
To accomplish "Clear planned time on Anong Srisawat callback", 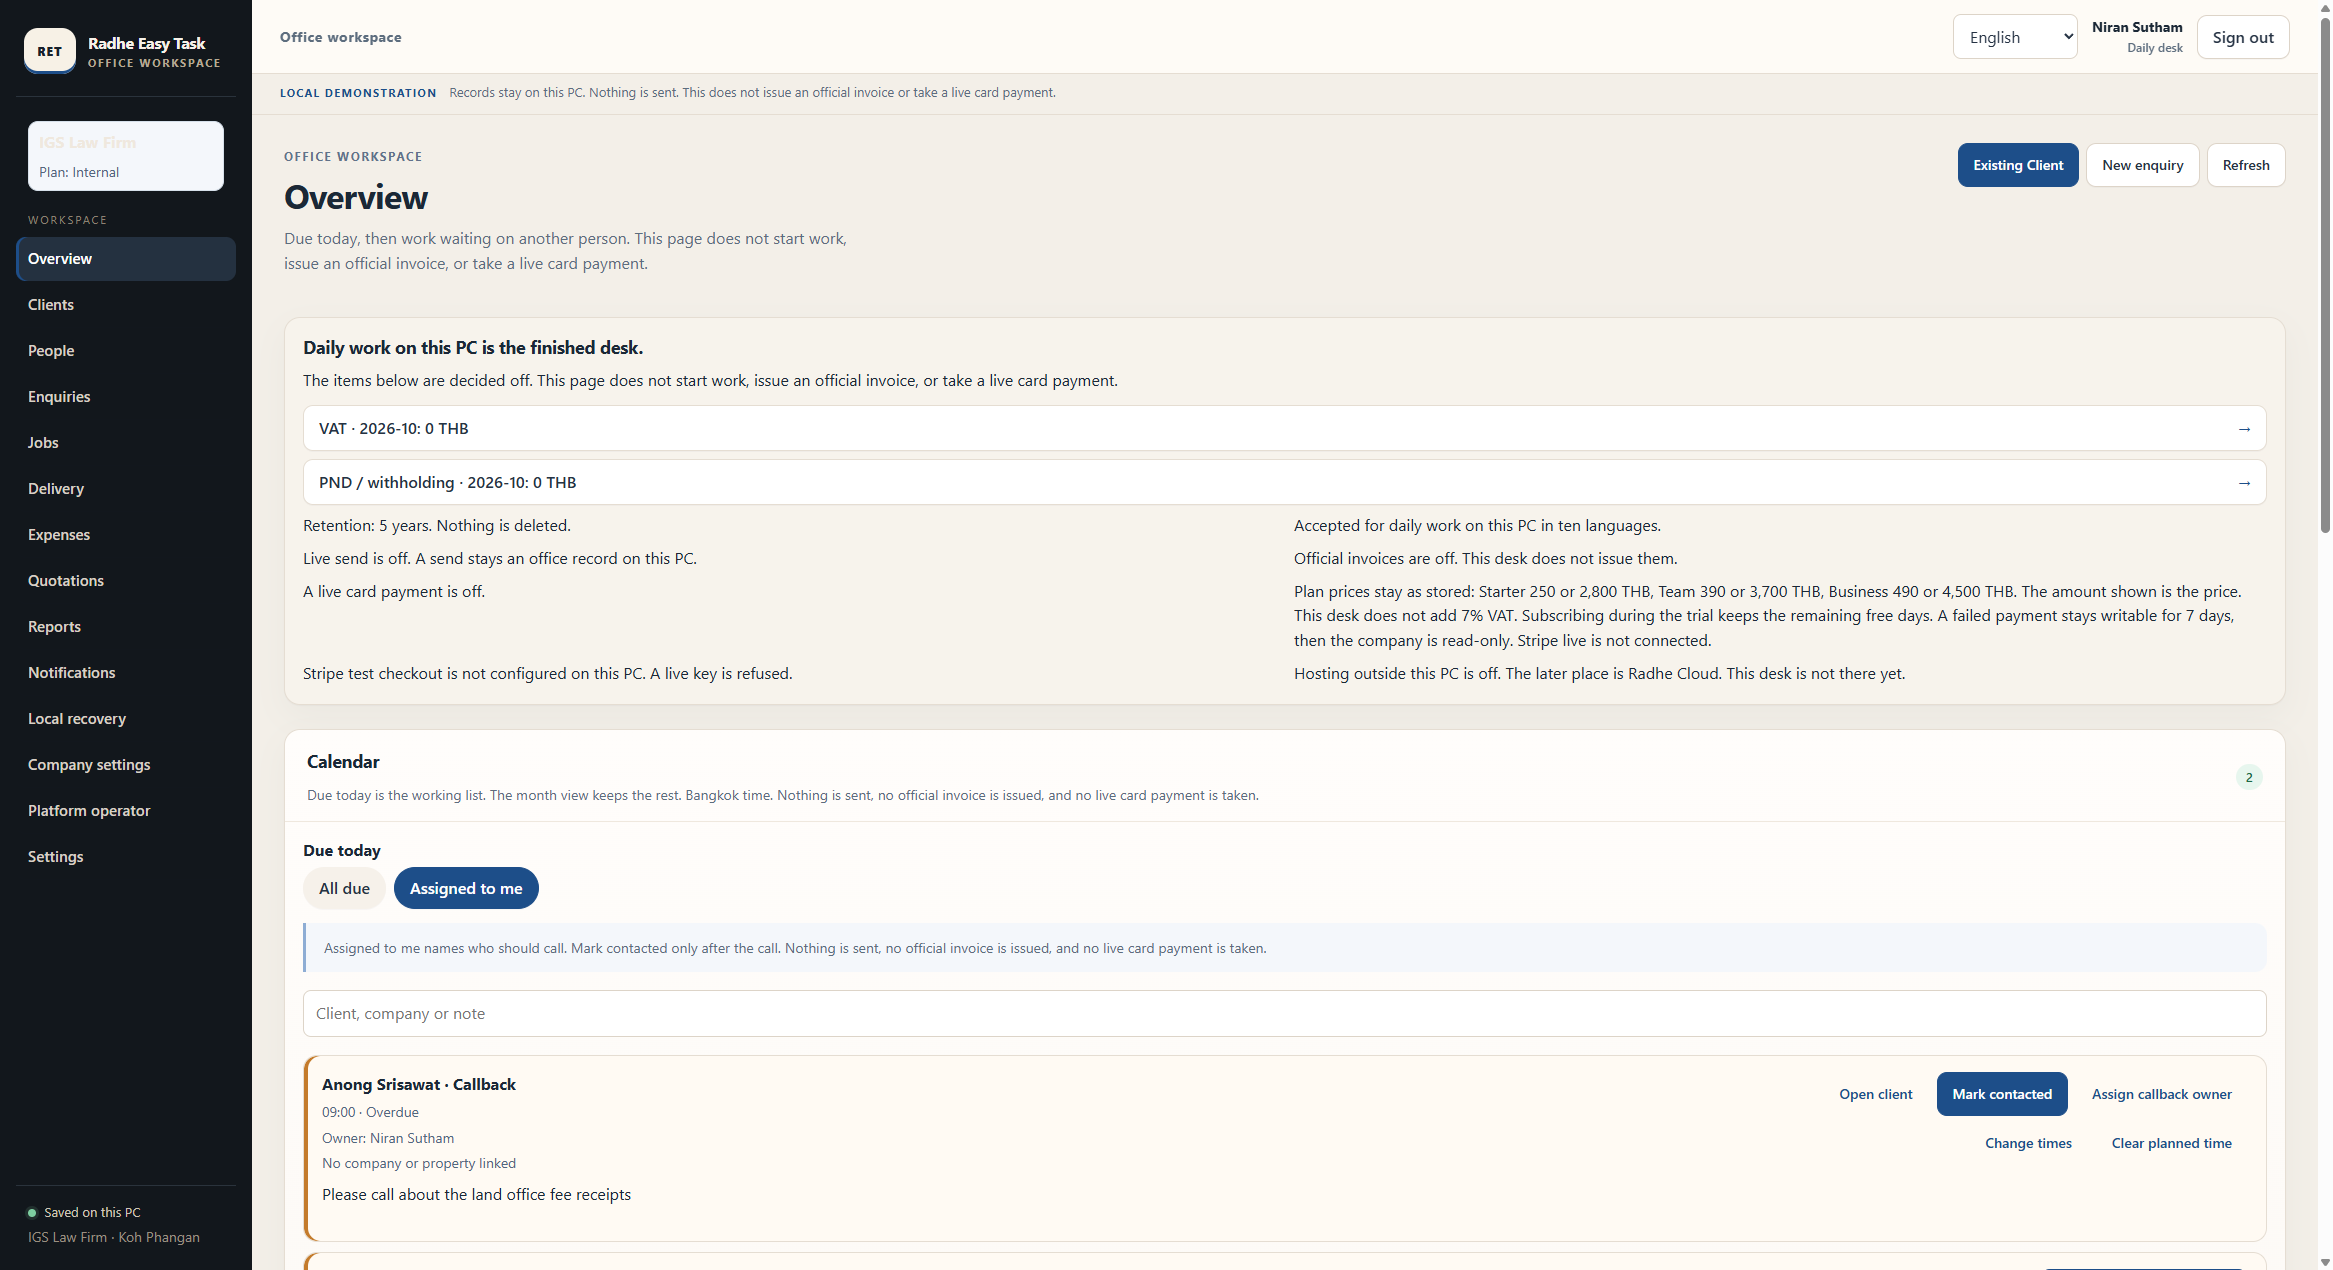I will (x=2171, y=1143).
